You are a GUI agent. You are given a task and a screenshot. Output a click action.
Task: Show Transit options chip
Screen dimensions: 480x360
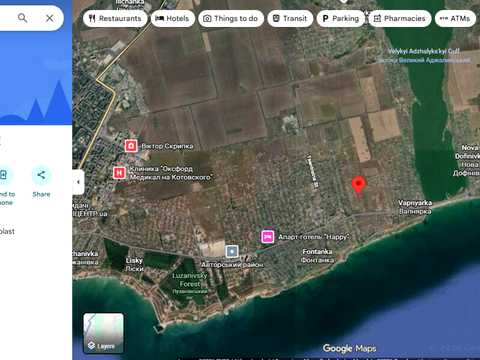(x=290, y=18)
